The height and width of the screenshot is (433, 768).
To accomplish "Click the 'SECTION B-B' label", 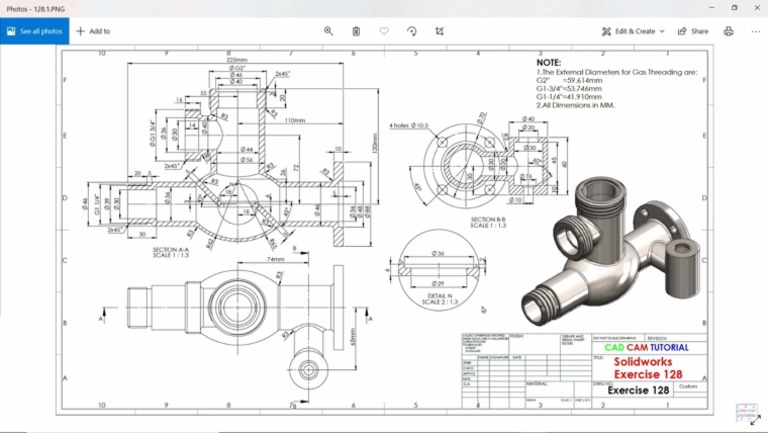I will (488, 219).
